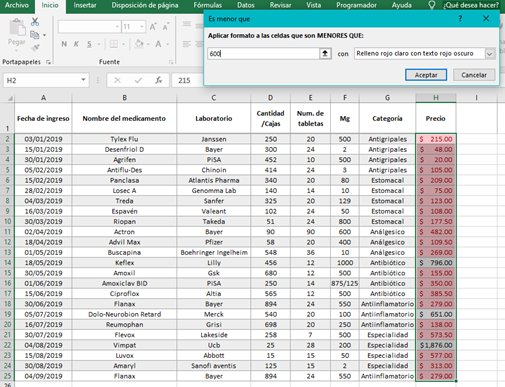This screenshot has height=387, width=505.
Task: Switch to the Datos tab
Action: pyautogui.click(x=246, y=5)
